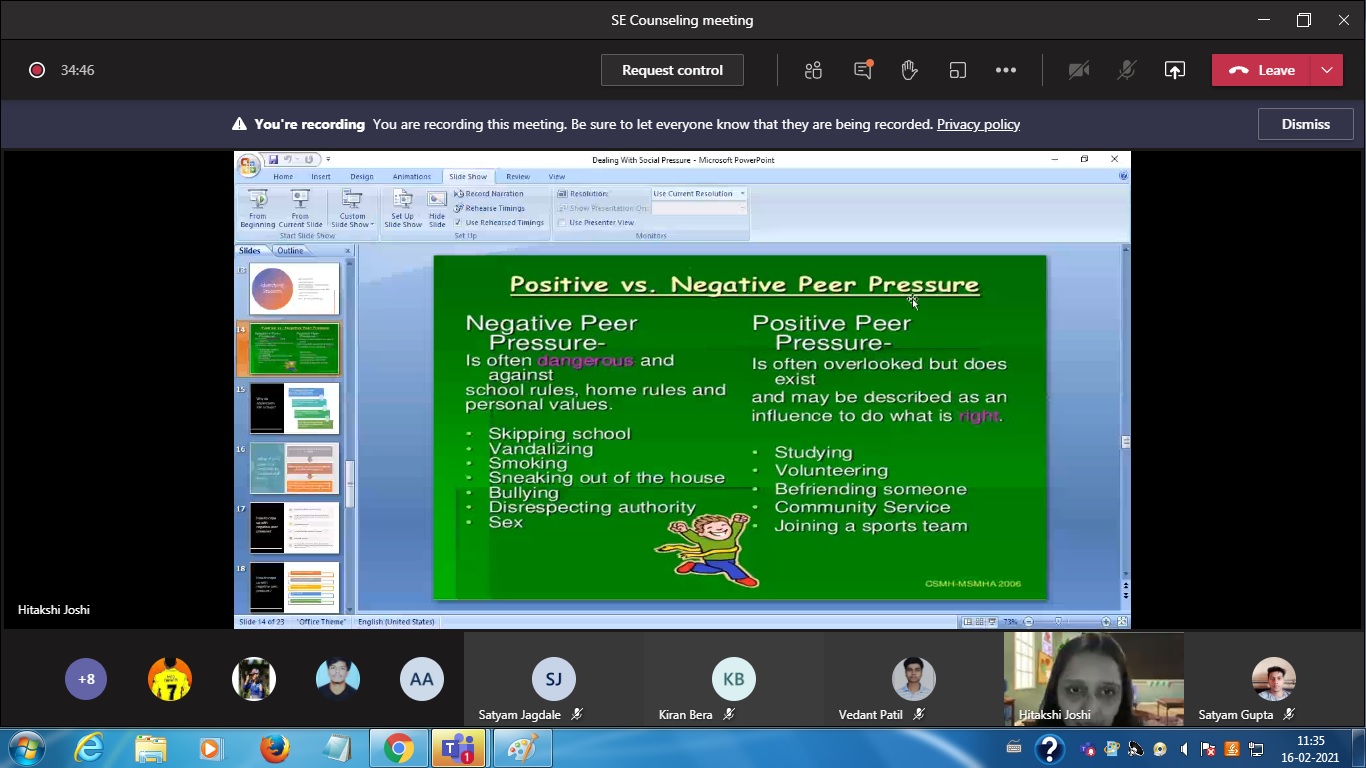
Task: Turn on the camera
Action: point(1078,70)
